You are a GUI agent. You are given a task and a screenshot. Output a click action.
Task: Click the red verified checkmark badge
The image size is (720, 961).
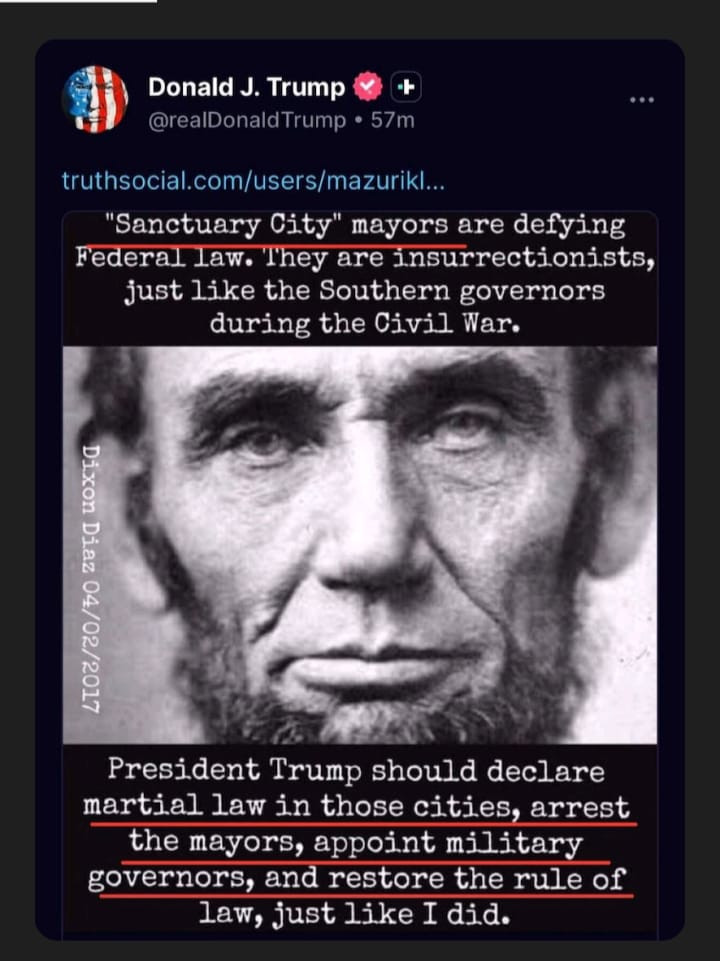[x=368, y=87]
